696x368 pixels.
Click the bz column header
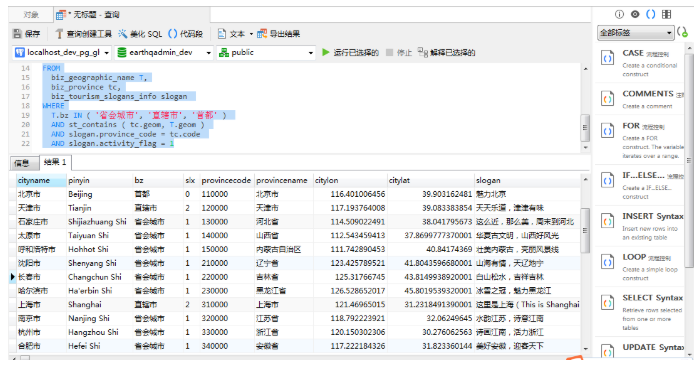click(x=158, y=181)
